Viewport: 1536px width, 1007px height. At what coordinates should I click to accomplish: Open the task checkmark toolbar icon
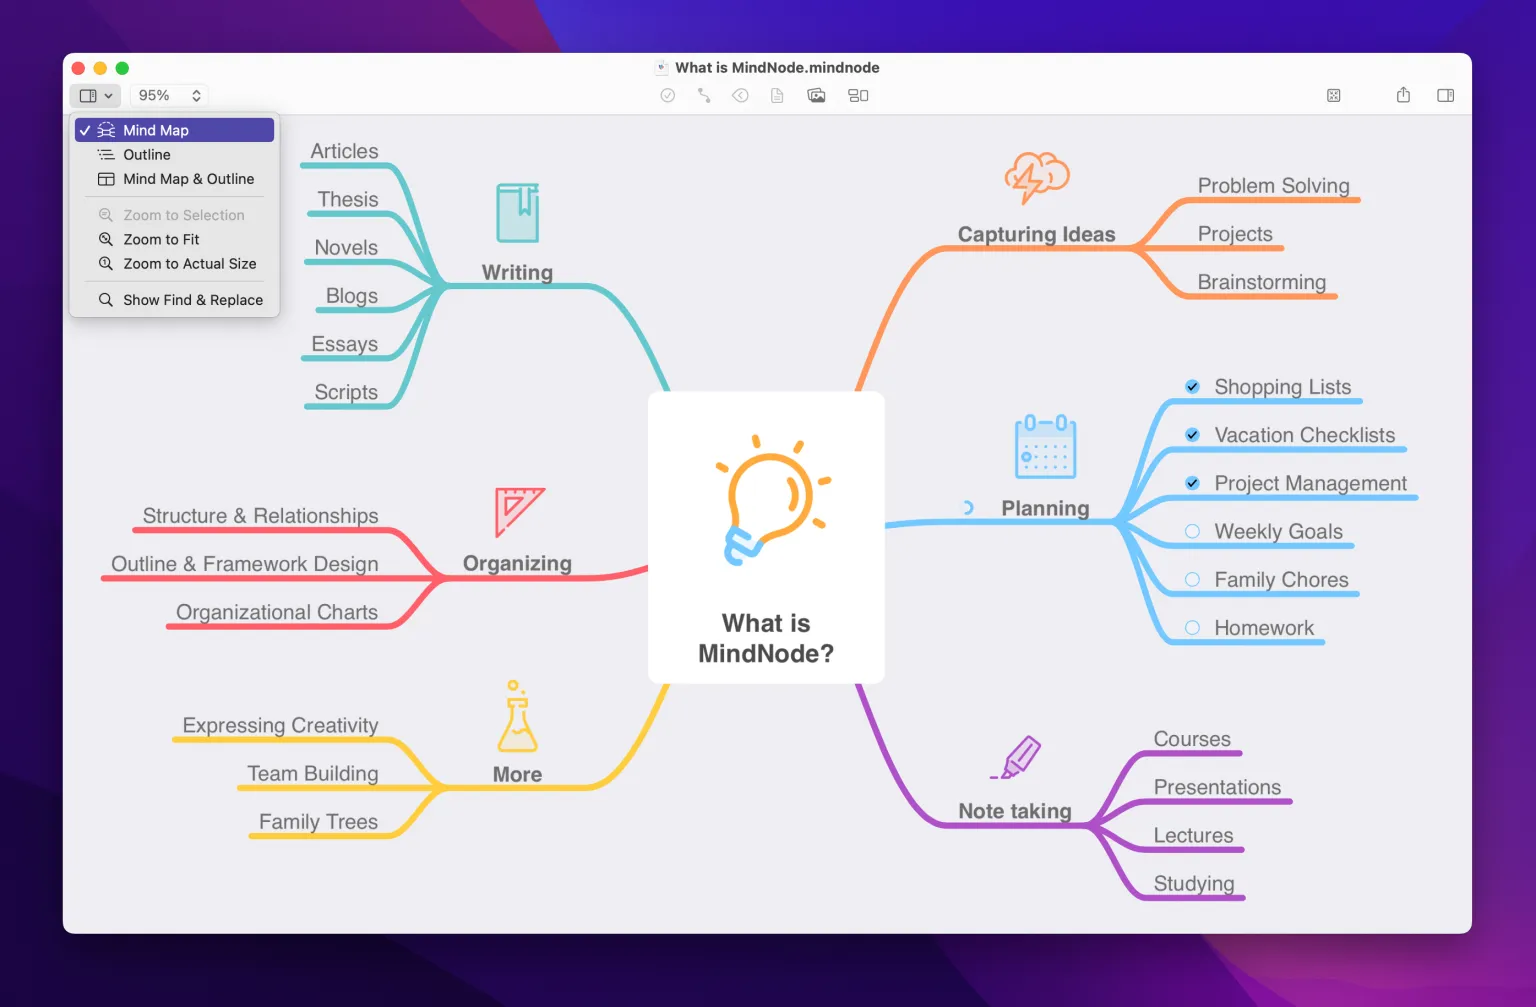tap(667, 95)
